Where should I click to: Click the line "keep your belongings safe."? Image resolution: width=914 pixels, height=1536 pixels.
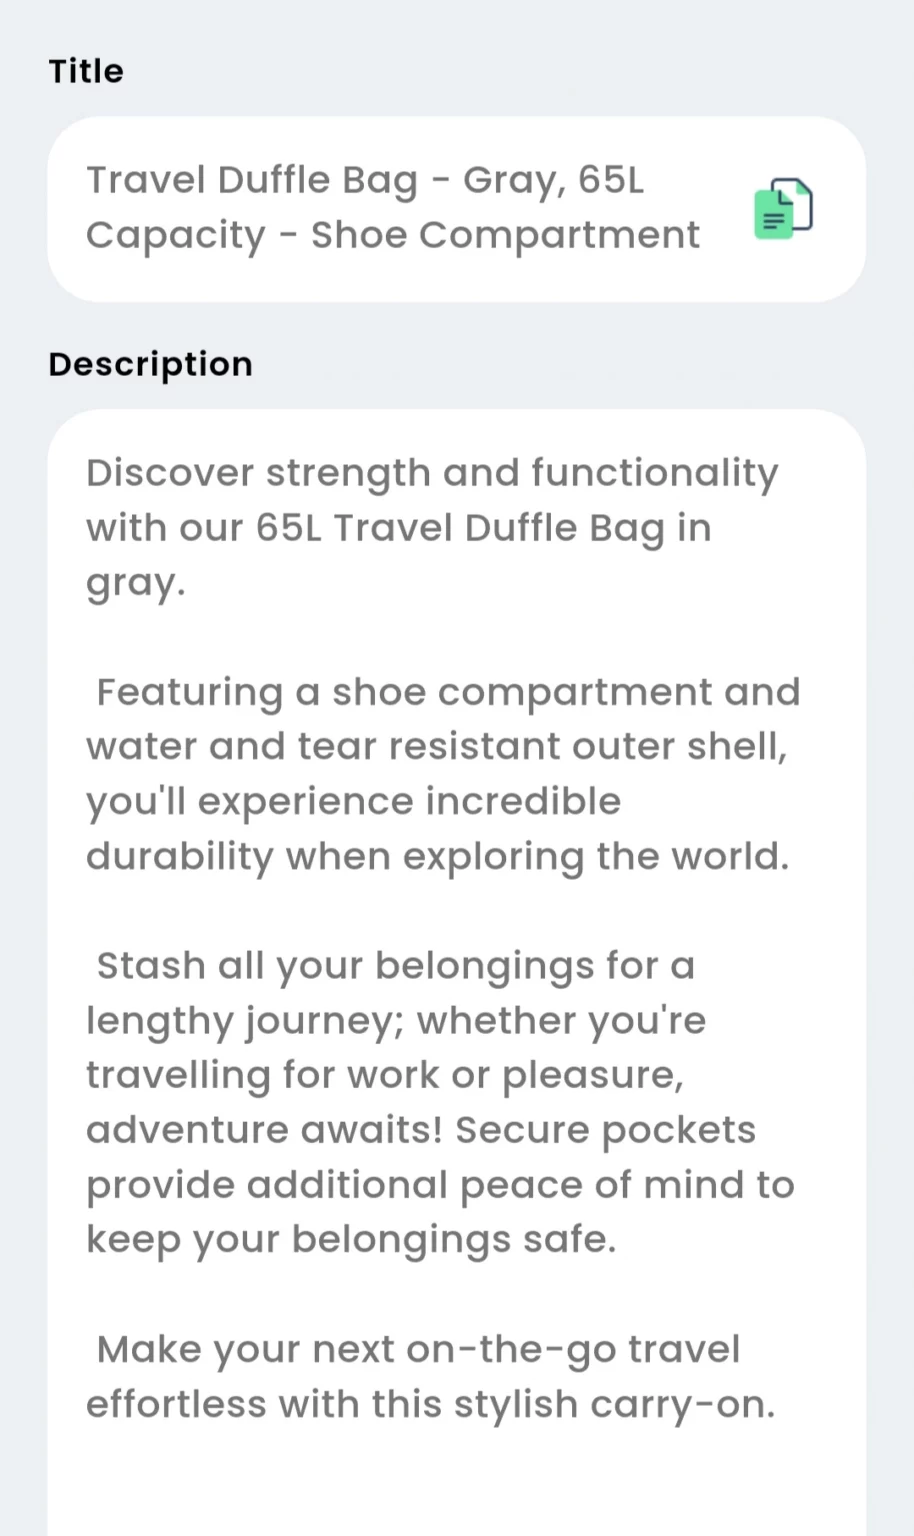pos(351,1240)
